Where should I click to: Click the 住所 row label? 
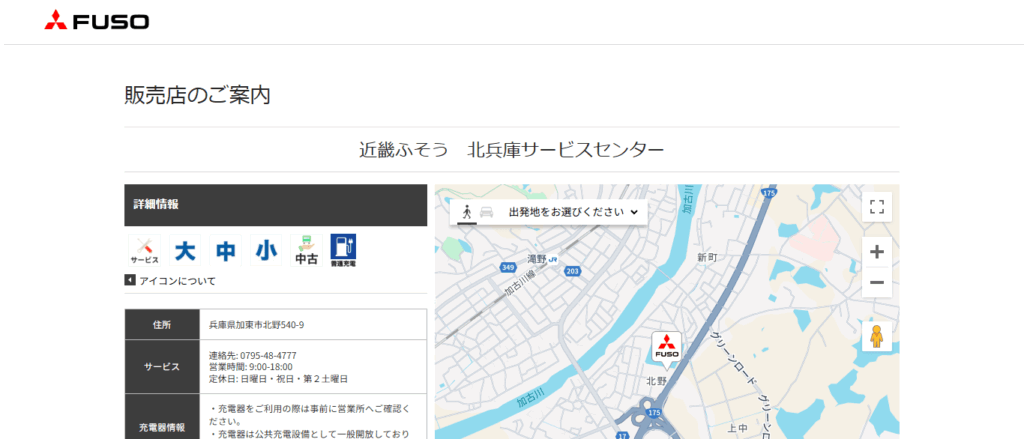click(x=162, y=324)
